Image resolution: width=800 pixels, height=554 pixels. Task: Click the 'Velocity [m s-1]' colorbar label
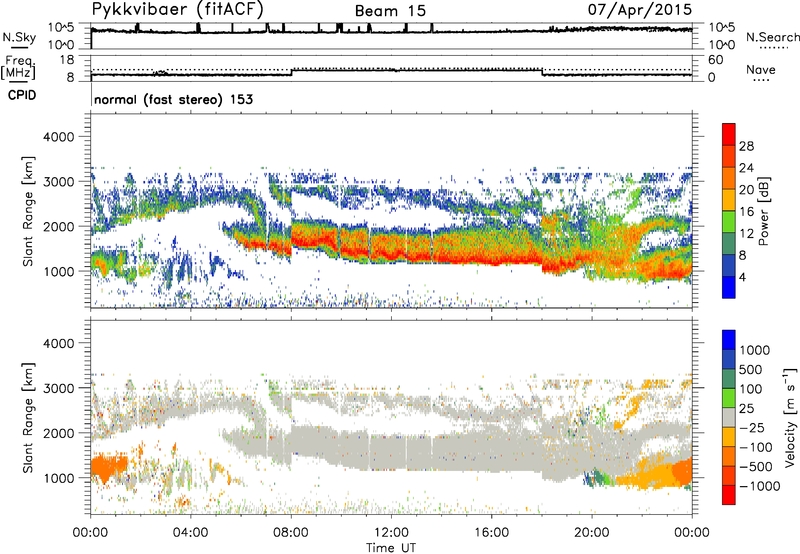[790, 417]
